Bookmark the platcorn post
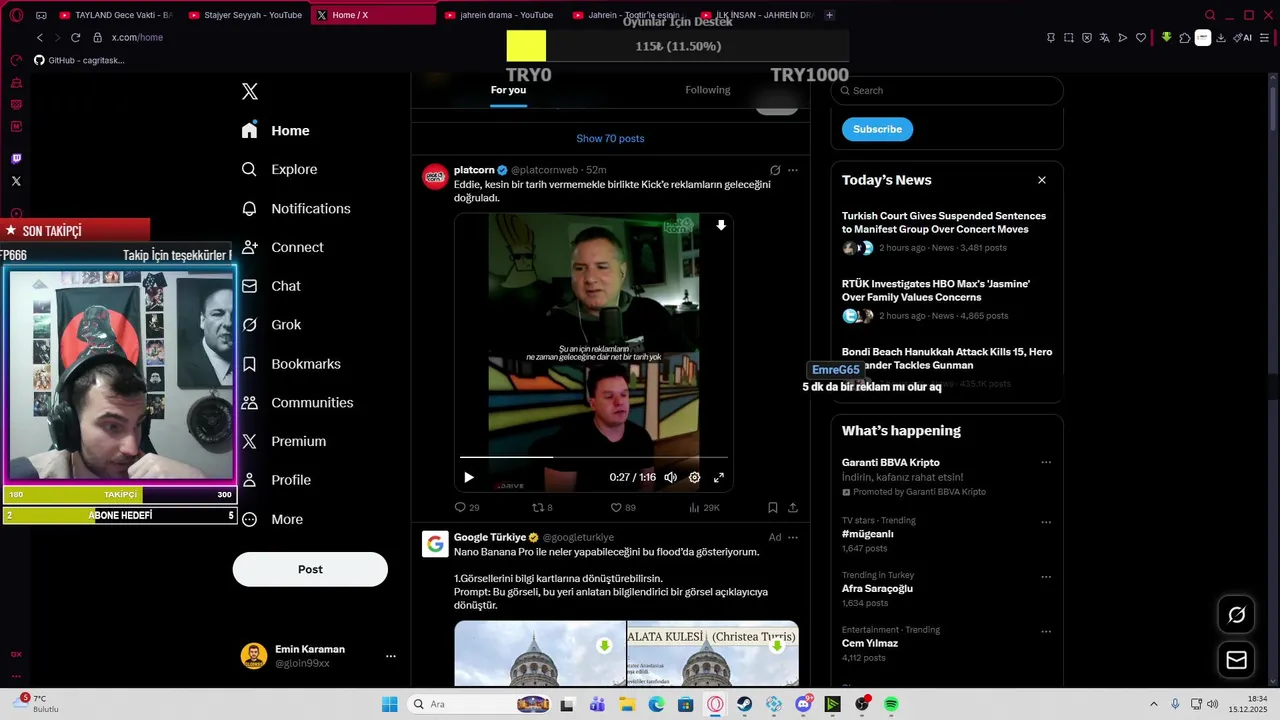The image size is (1280, 720). pos(773,508)
